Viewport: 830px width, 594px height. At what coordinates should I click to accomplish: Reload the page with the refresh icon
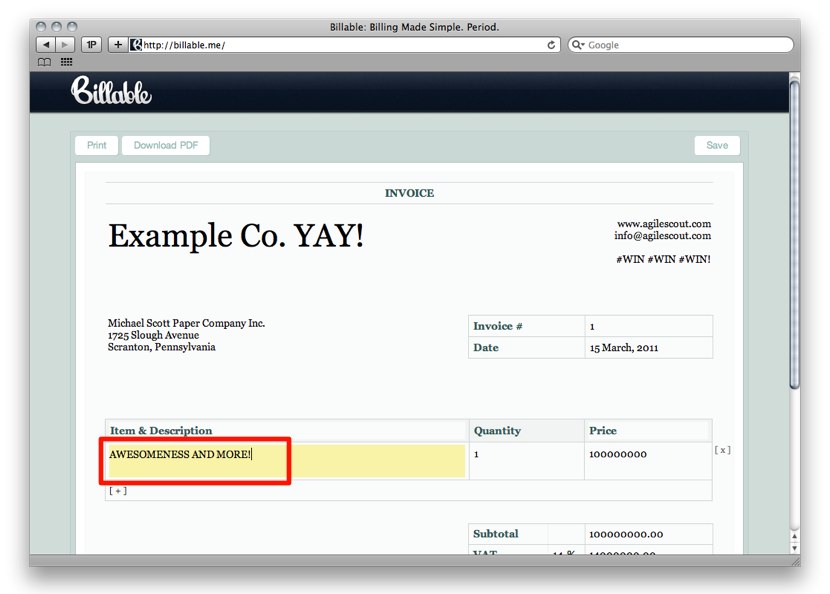click(x=551, y=45)
